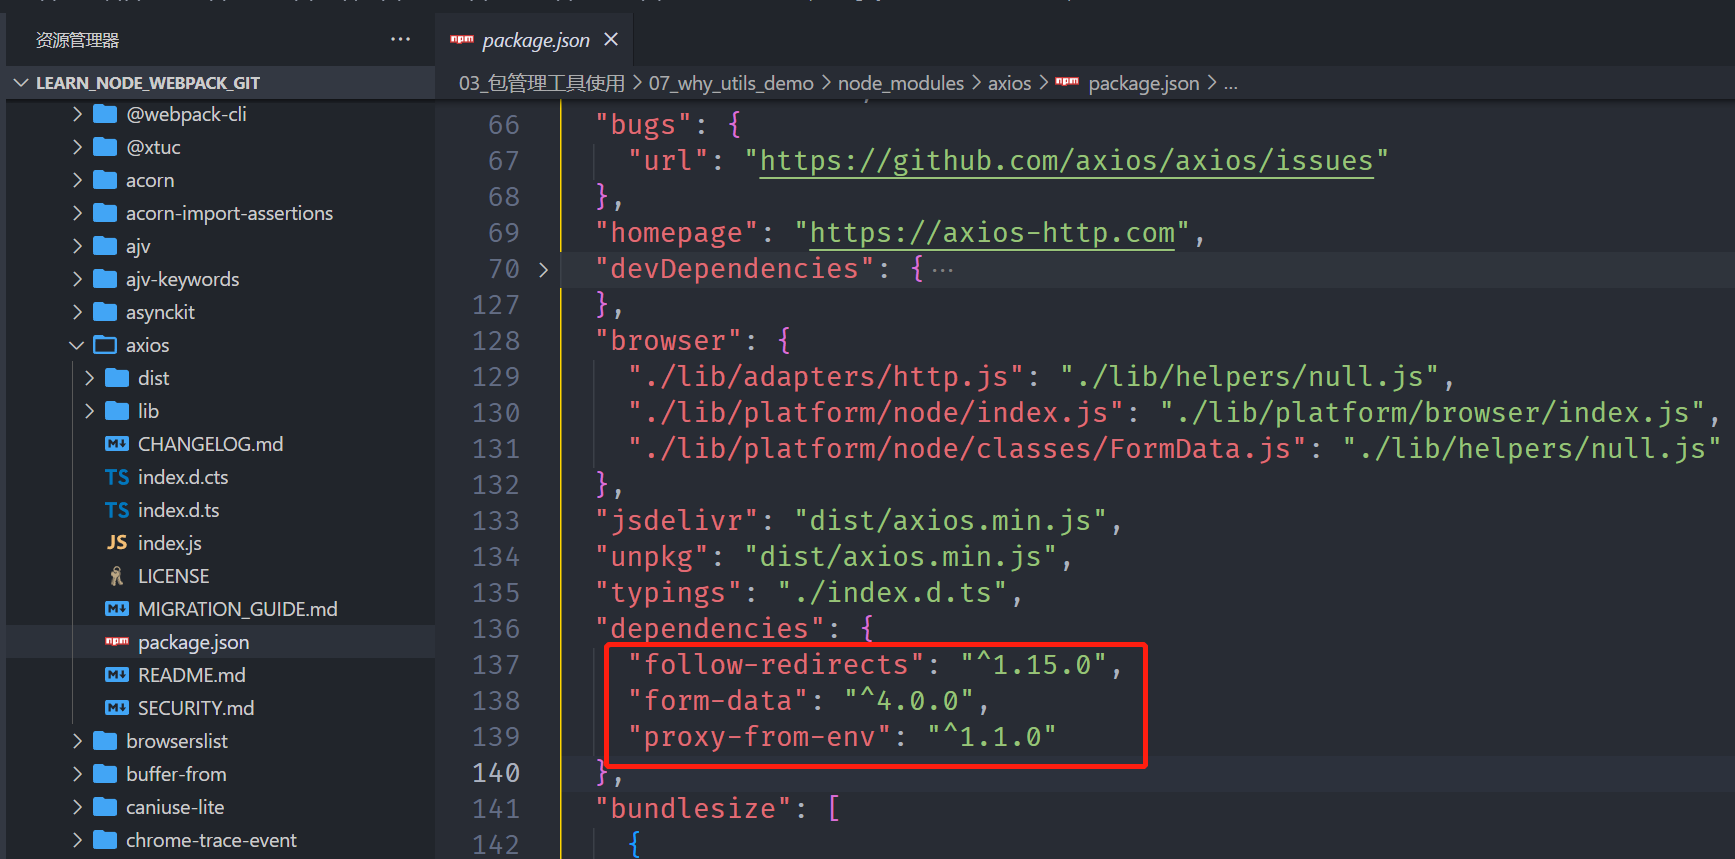Click the LICENSE file icon
This screenshot has width=1735, height=859.
[117, 576]
